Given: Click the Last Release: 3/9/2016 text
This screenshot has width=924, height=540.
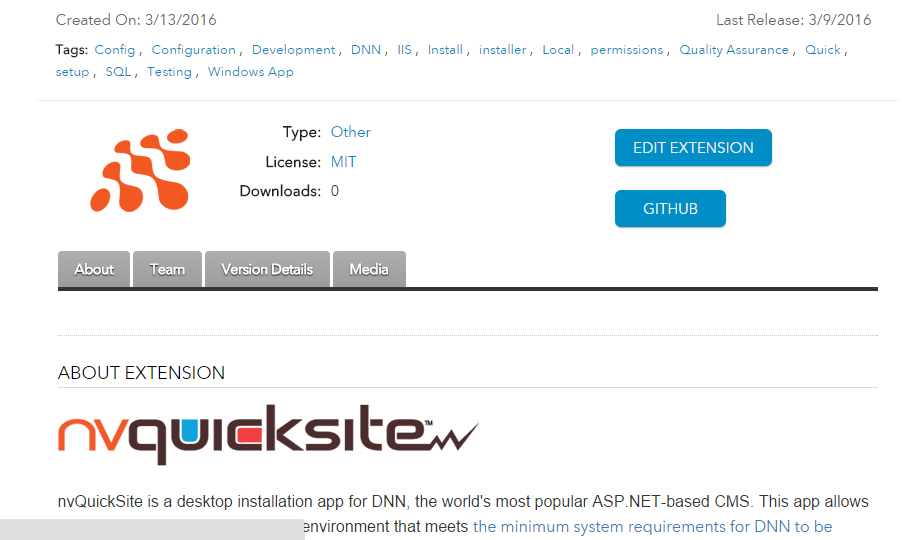Looking at the screenshot, I should click(x=793, y=20).
